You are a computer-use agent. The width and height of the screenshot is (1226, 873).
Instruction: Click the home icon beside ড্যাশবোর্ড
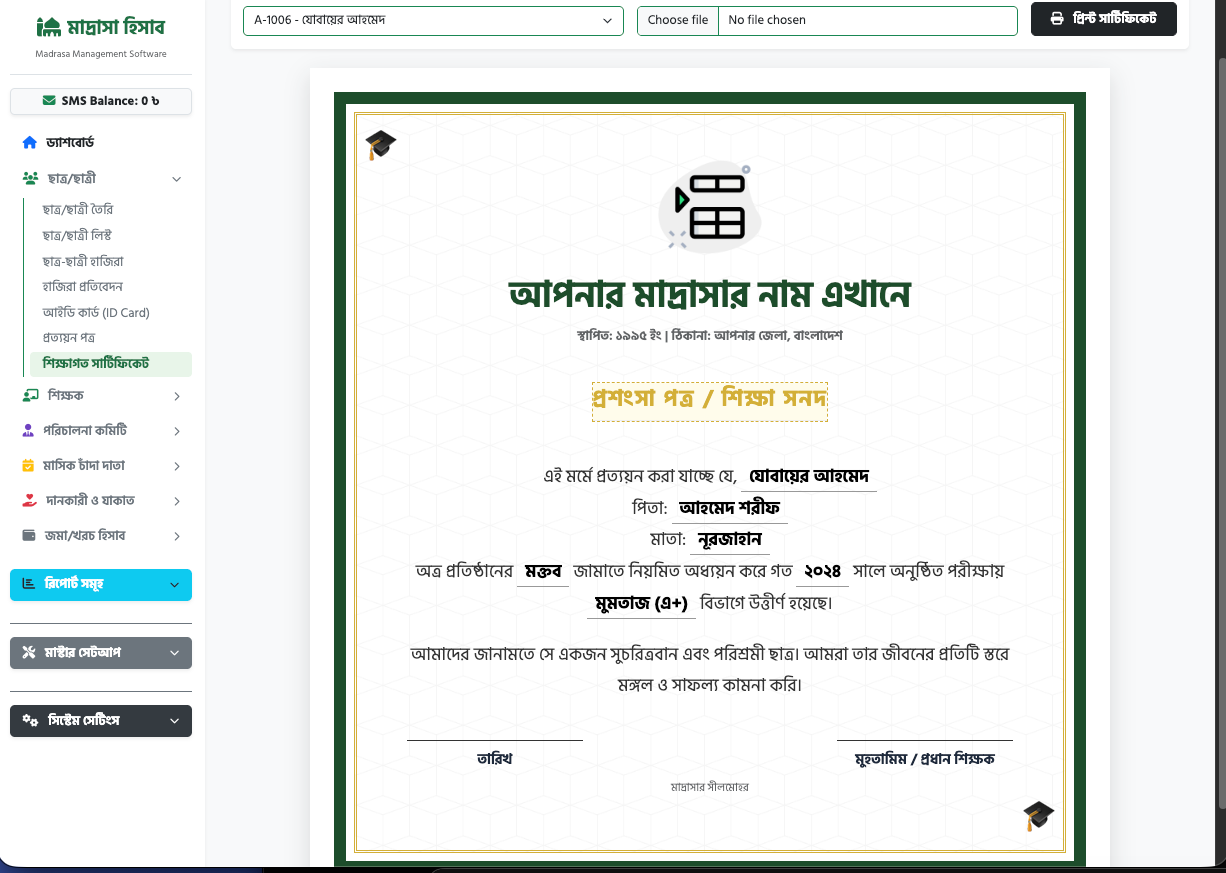pyautogui.click(x=30, y=143)
